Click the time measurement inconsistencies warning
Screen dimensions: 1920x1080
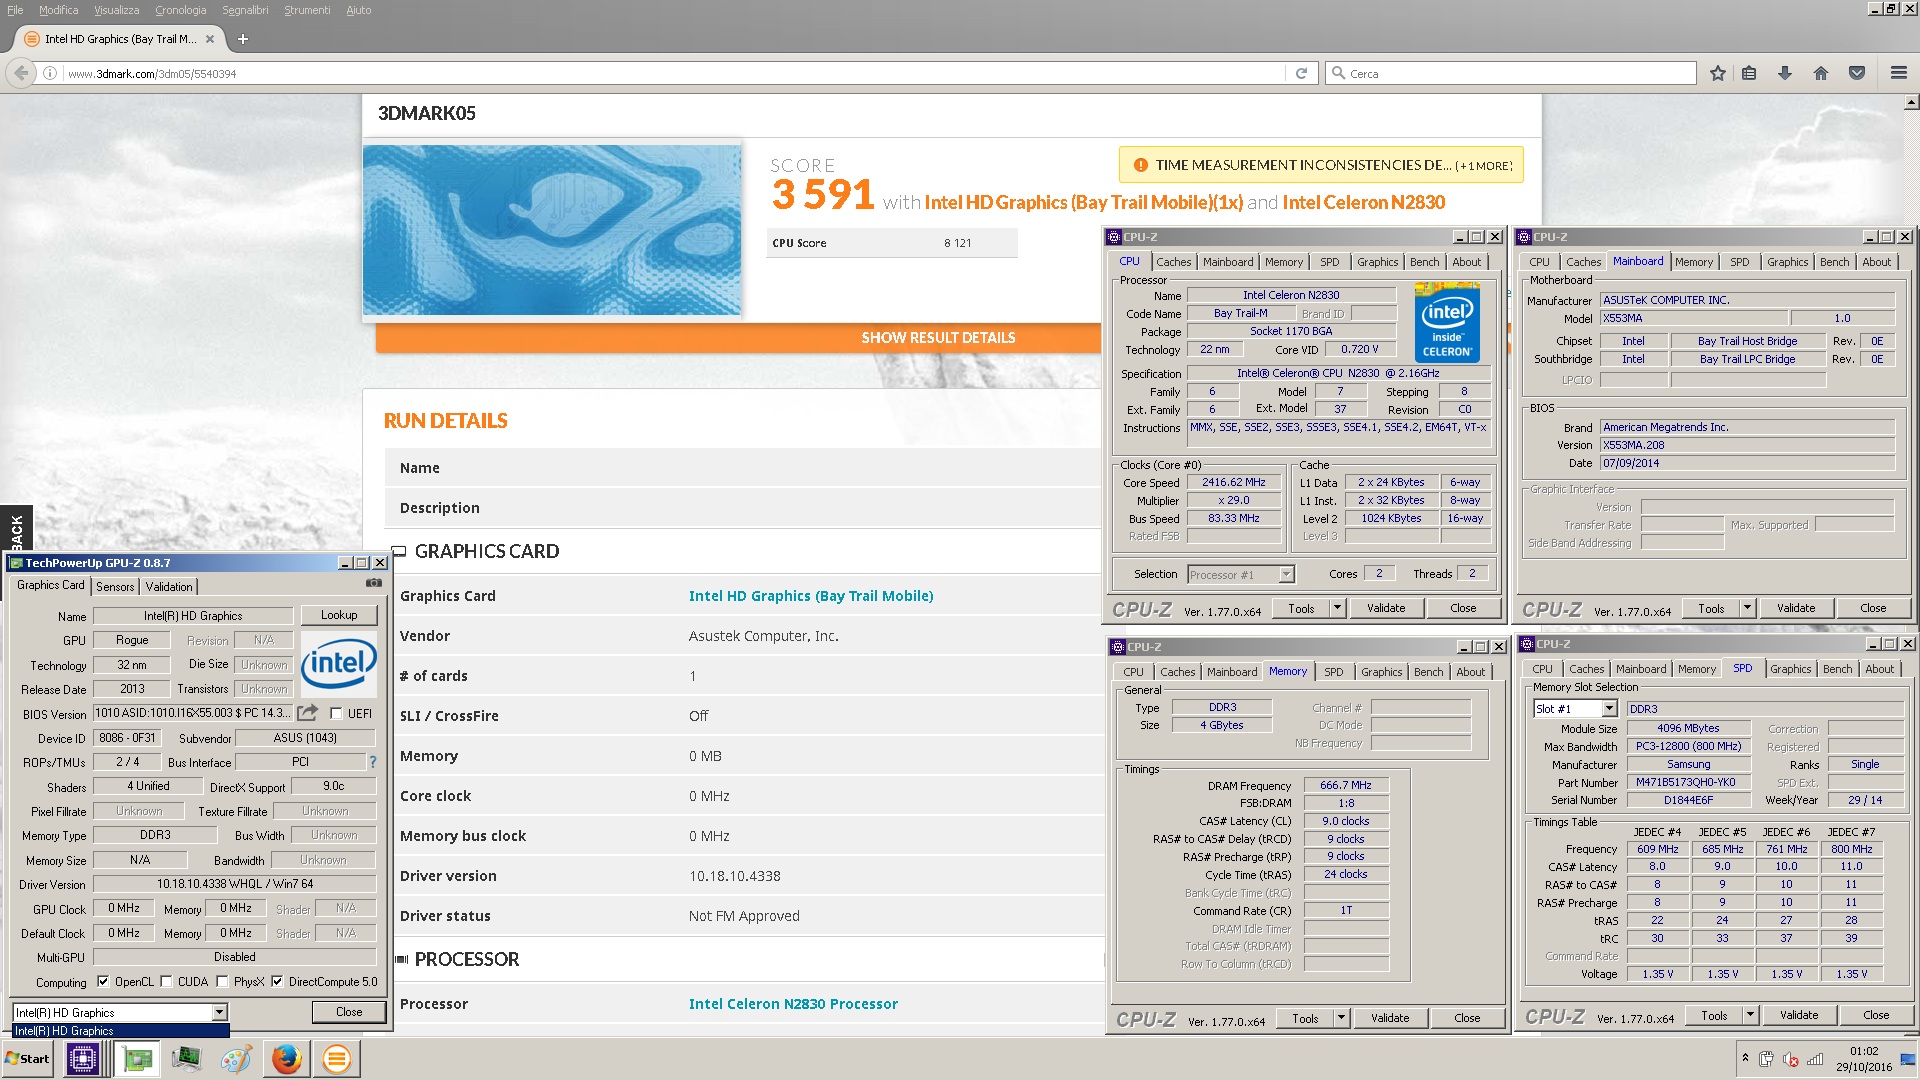click(1321, 165)
